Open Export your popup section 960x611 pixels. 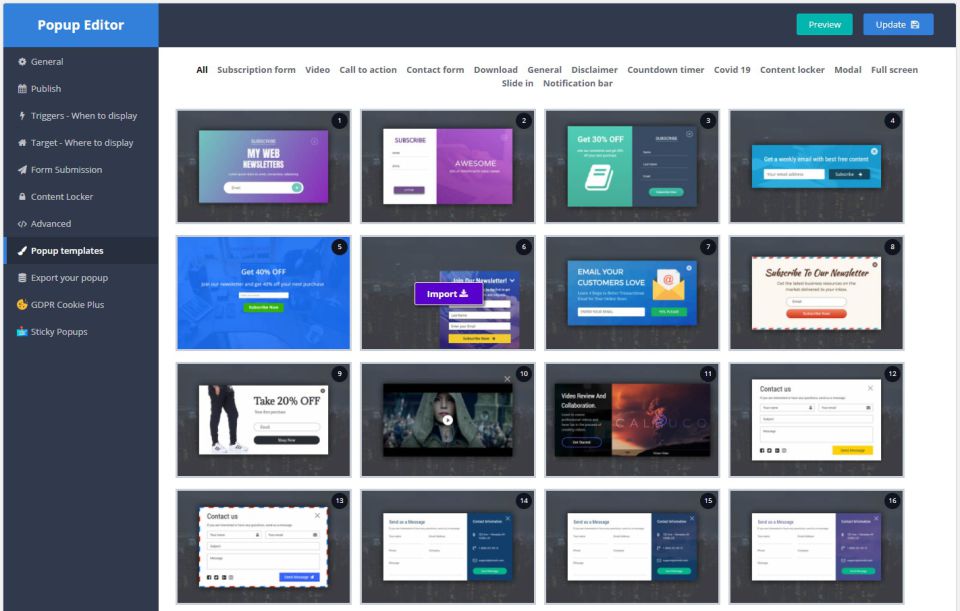click(x=68, y=278)
